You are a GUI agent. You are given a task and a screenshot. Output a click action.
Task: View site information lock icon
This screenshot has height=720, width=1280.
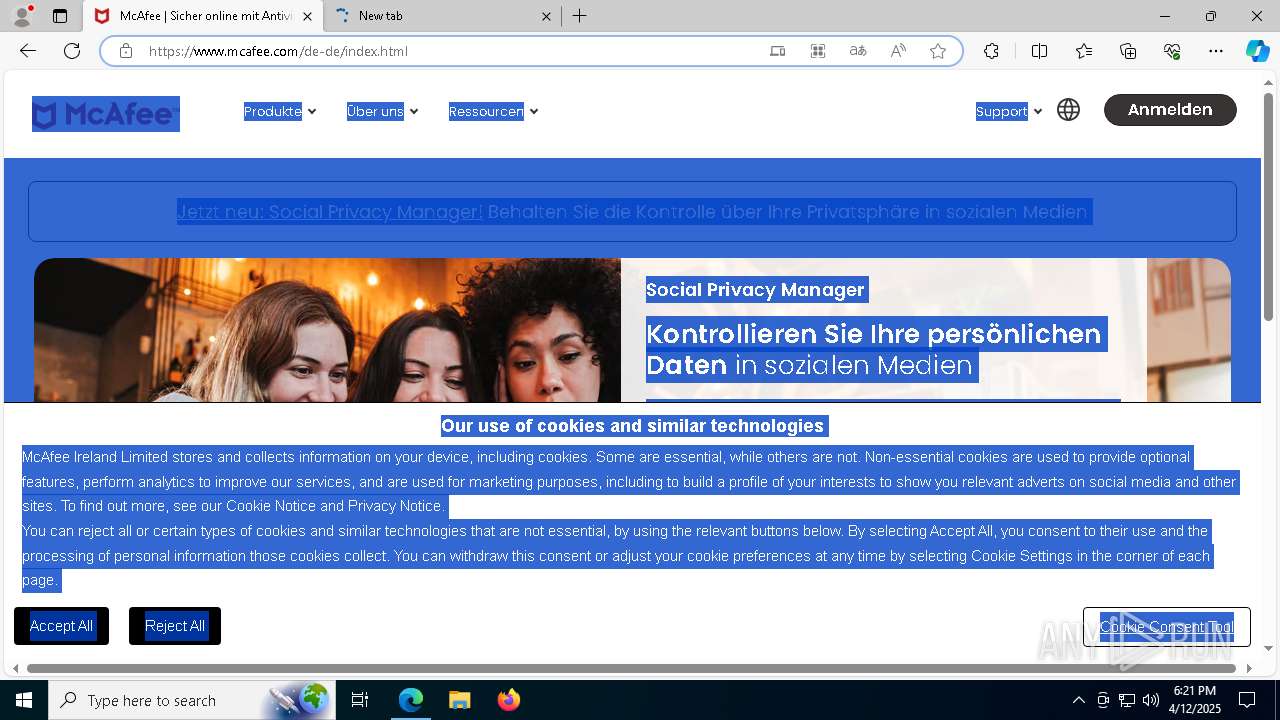[x=125, y=51]
